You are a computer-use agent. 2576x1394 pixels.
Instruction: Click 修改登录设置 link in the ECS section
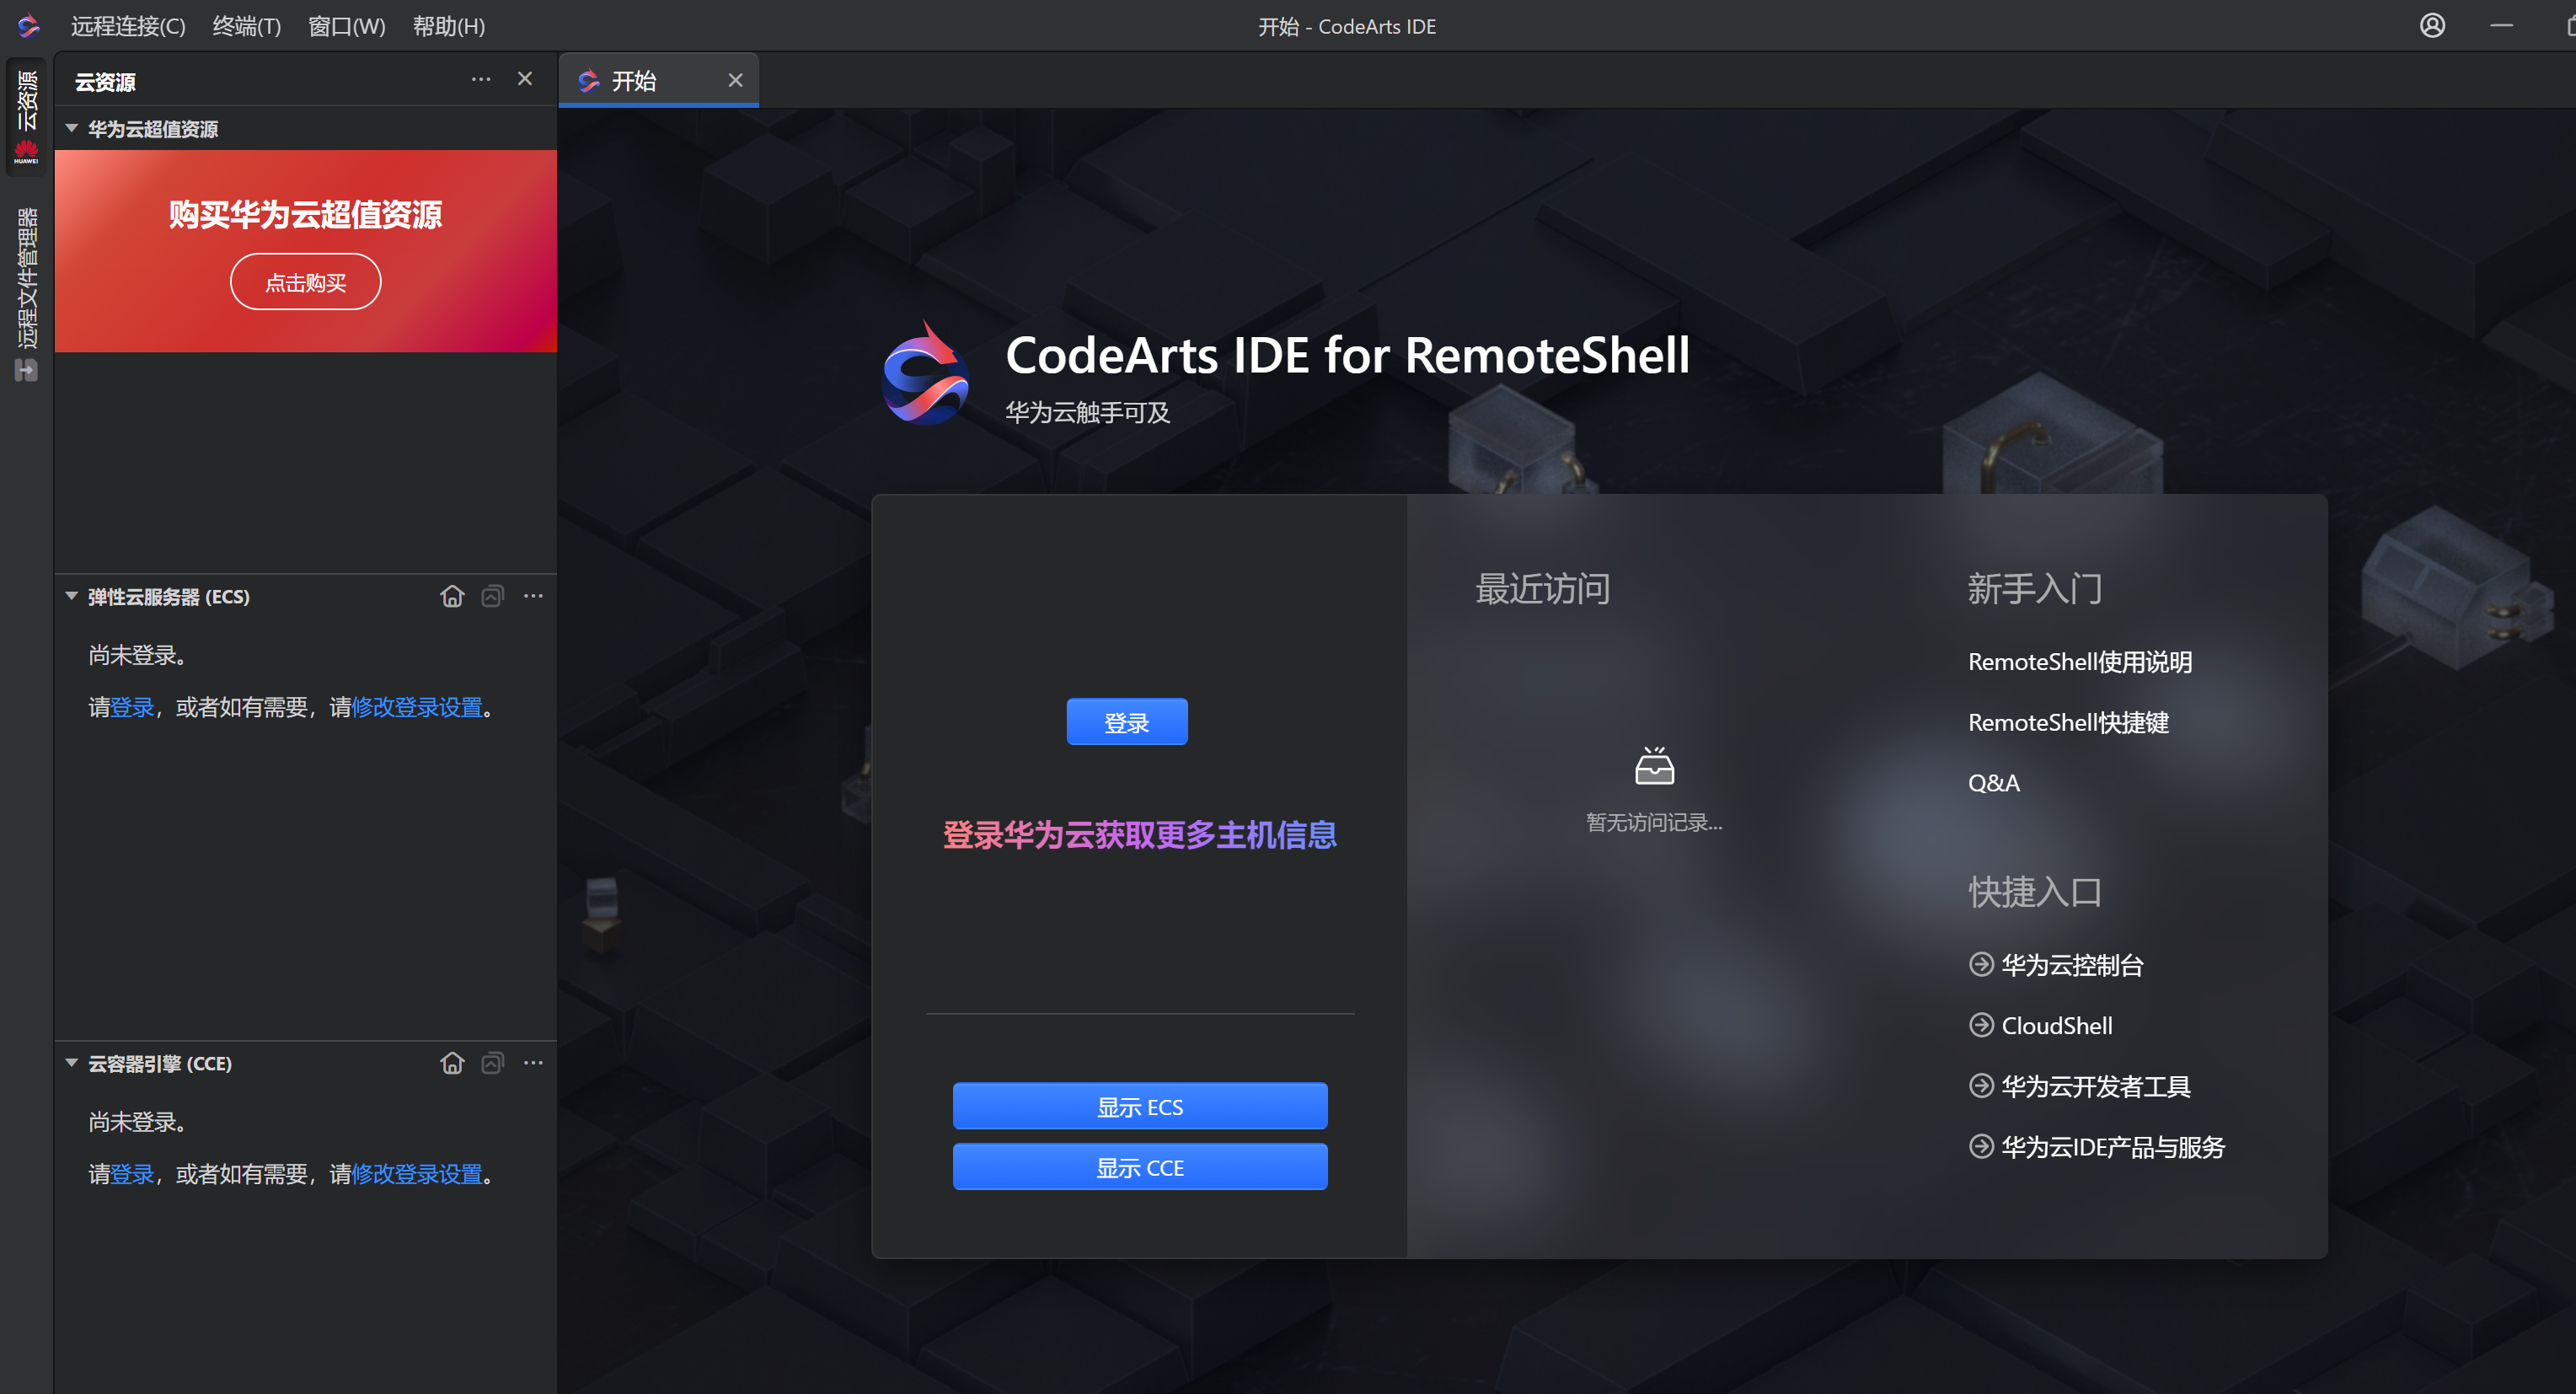[x=417, y=707]
